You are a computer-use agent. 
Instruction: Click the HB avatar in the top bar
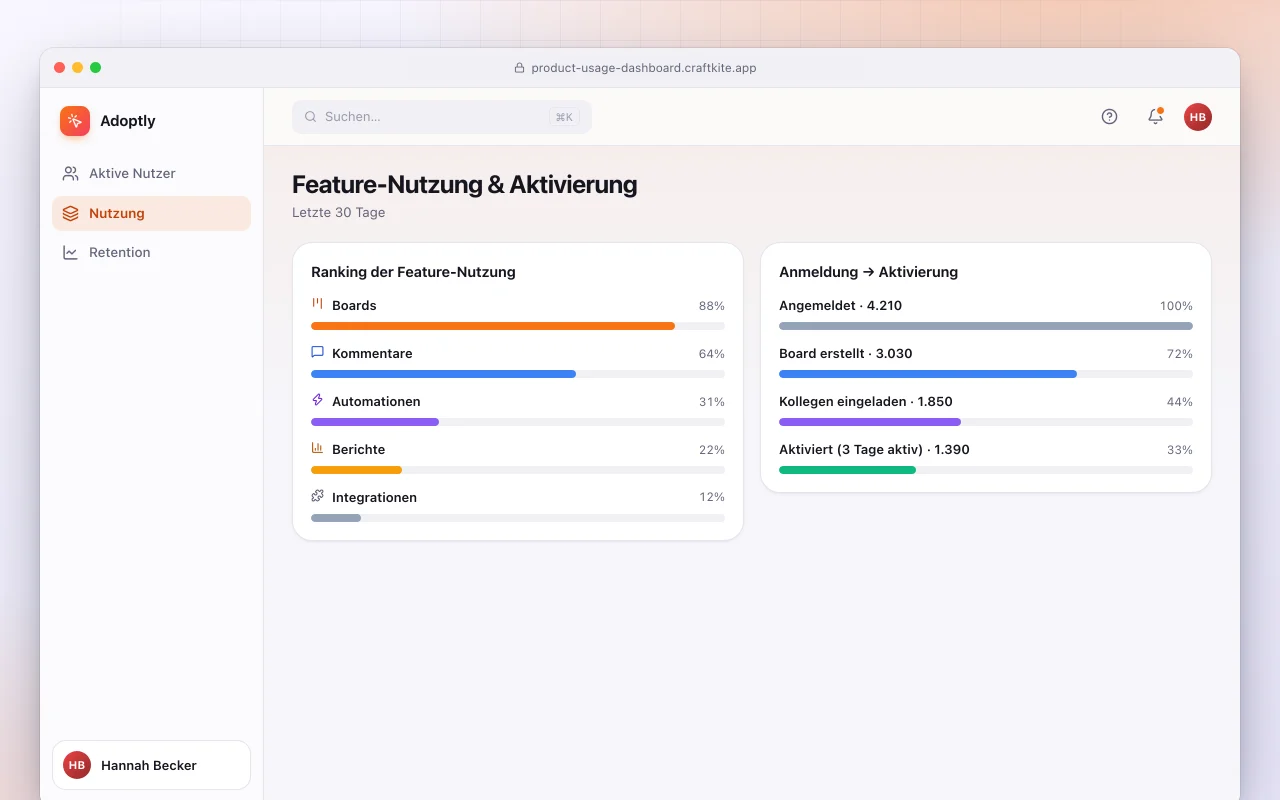1198,117
